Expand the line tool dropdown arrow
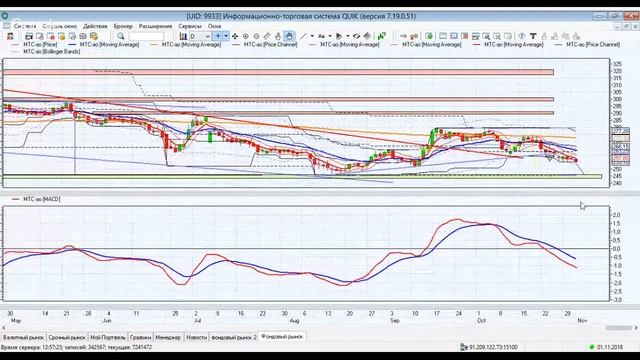The height and width of the screenshot is (360, 640). tap(312, 36)
